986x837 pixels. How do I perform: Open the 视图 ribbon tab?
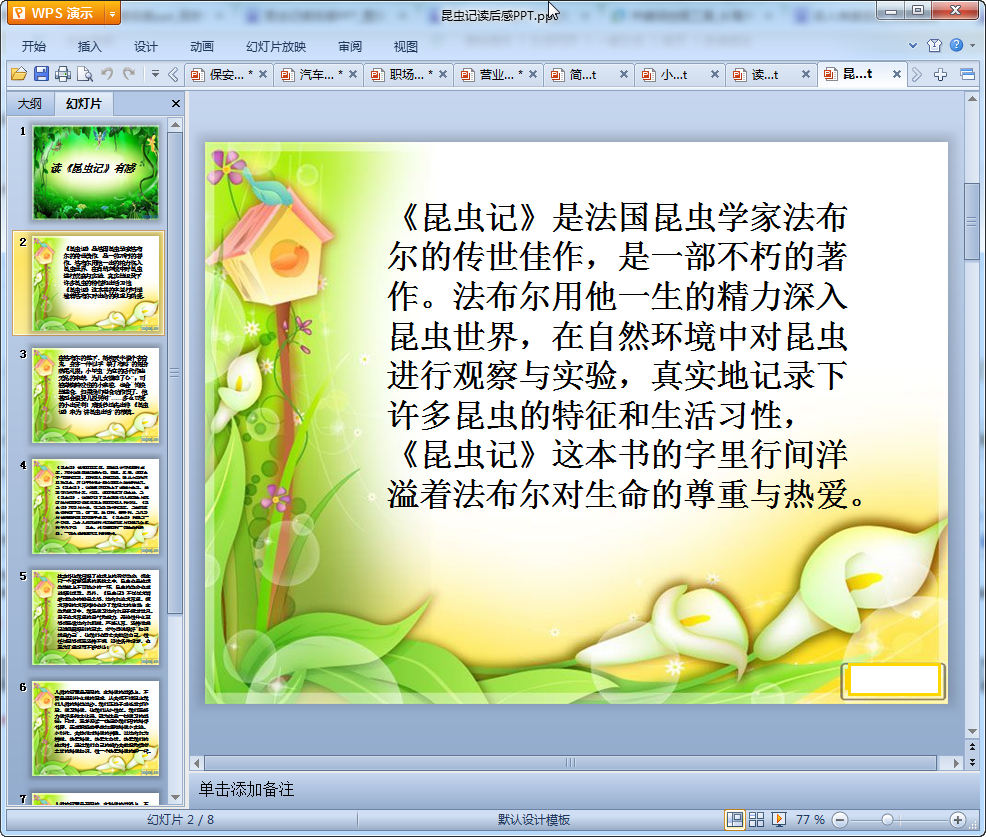click(x=406, y=47)
